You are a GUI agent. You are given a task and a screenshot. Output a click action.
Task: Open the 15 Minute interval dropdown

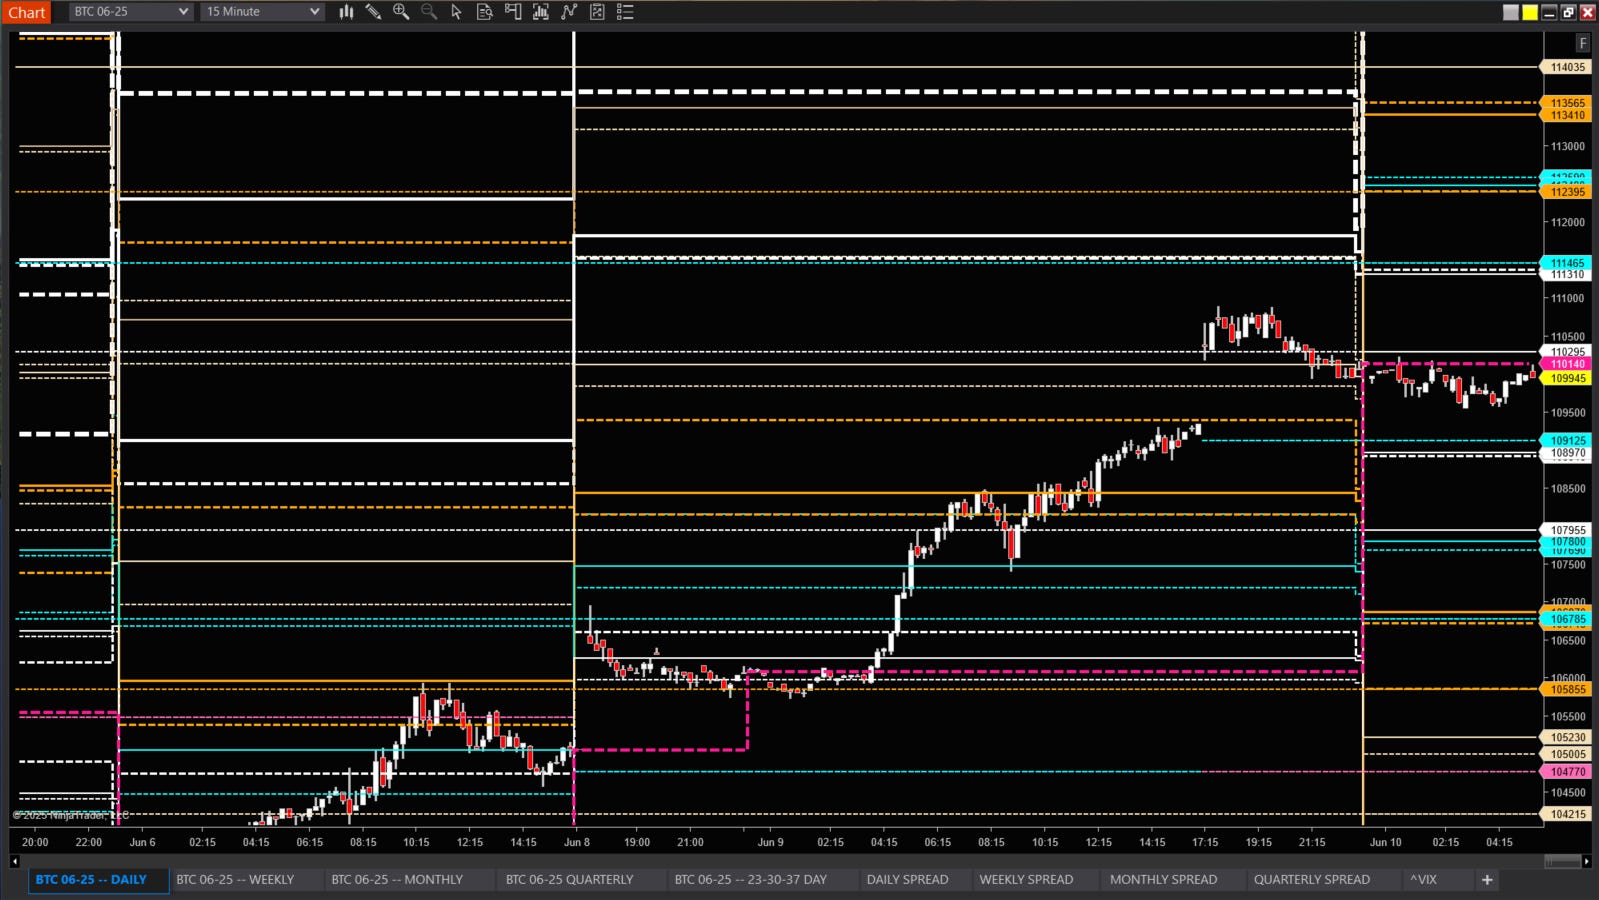[x=262, y=12]
